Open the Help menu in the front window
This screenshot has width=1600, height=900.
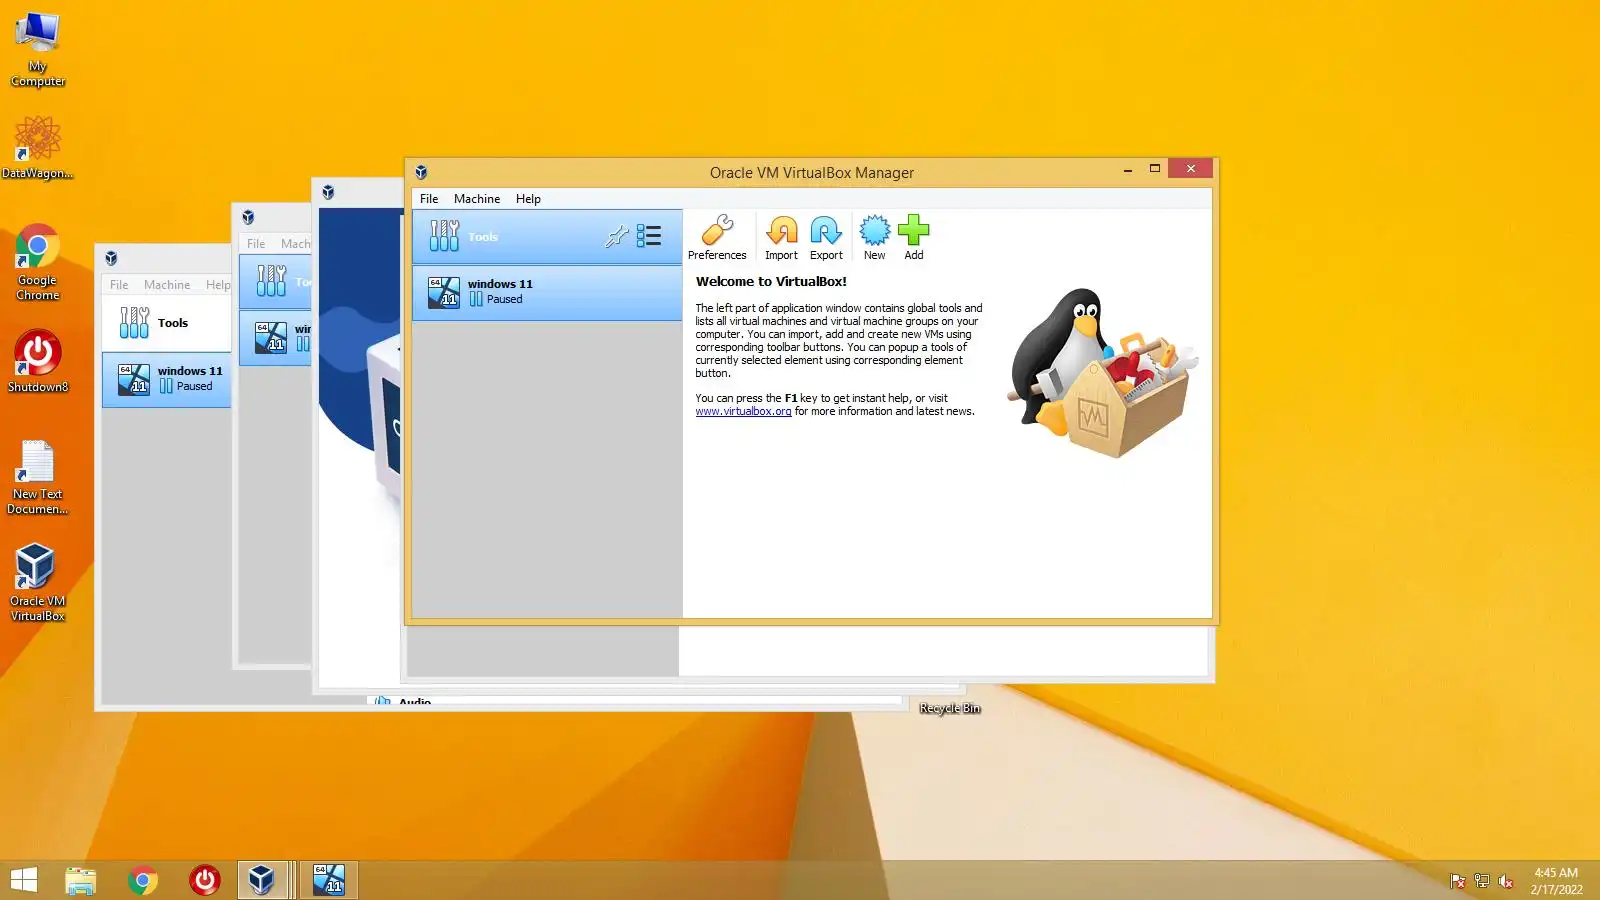pos(528,199)
